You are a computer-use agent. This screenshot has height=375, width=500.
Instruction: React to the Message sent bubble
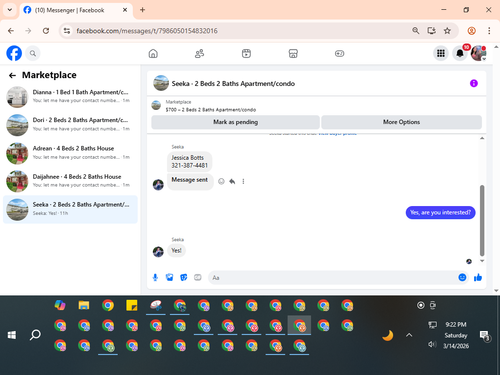point(221,181)
